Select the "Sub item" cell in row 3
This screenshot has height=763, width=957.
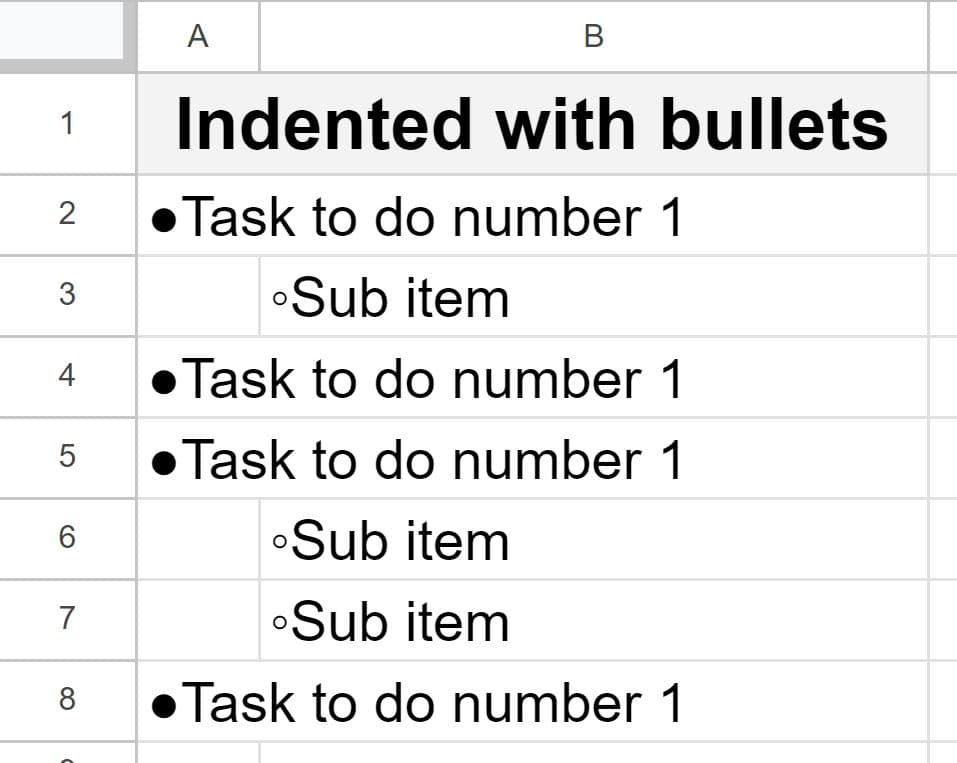[x=420, y=296]
